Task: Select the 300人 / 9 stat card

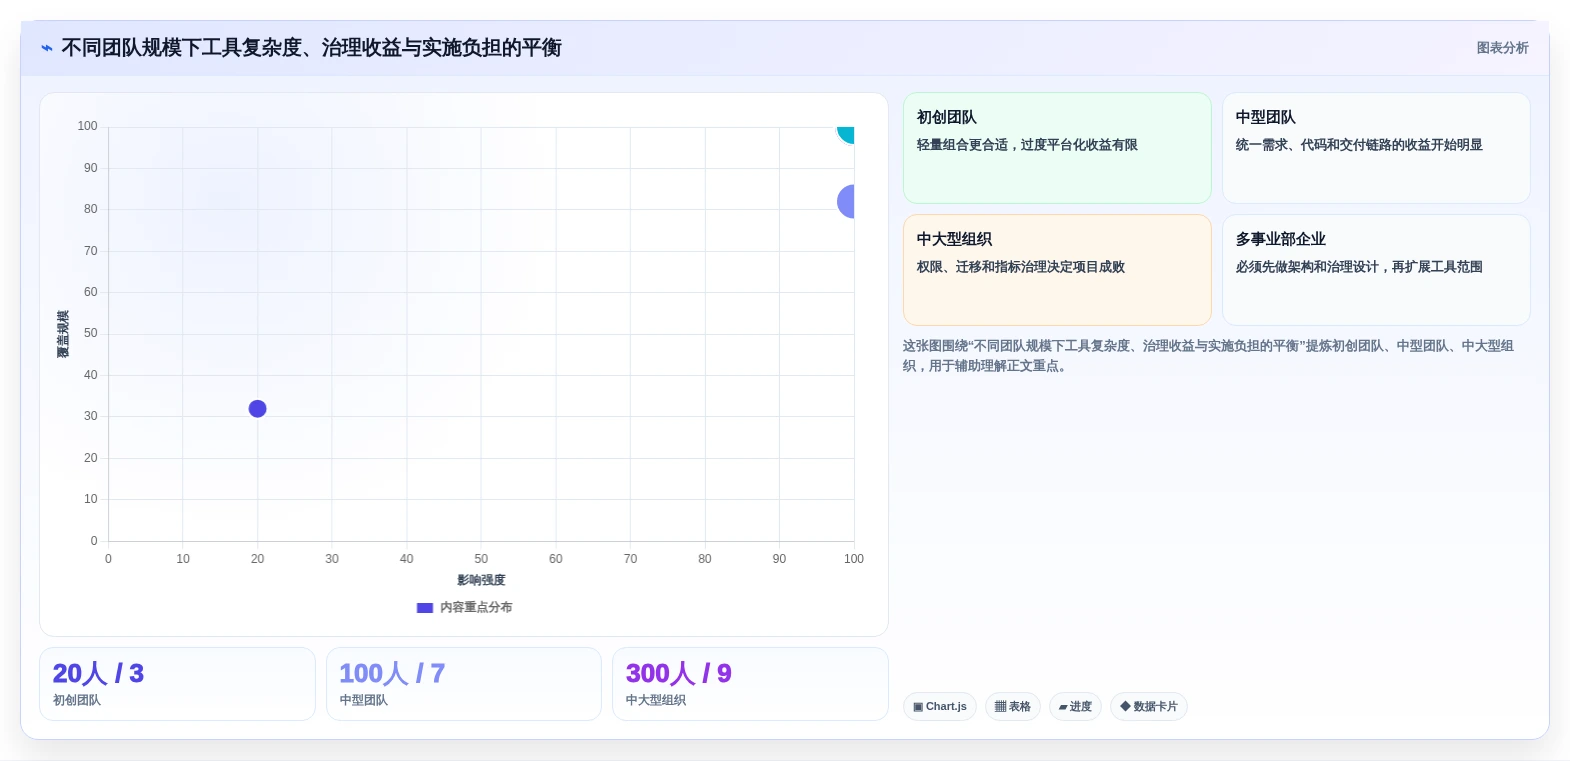Action: tap(750, 684)
